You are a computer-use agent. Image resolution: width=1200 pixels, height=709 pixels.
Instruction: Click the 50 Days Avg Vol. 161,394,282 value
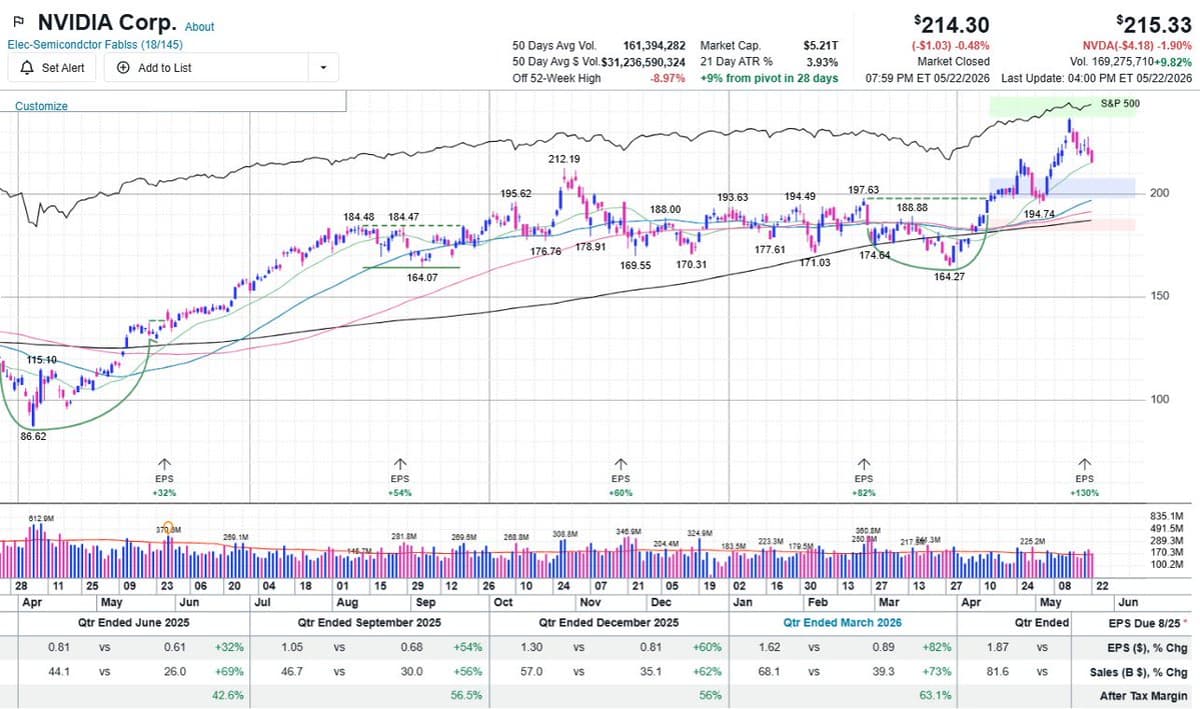click(654, 46)
